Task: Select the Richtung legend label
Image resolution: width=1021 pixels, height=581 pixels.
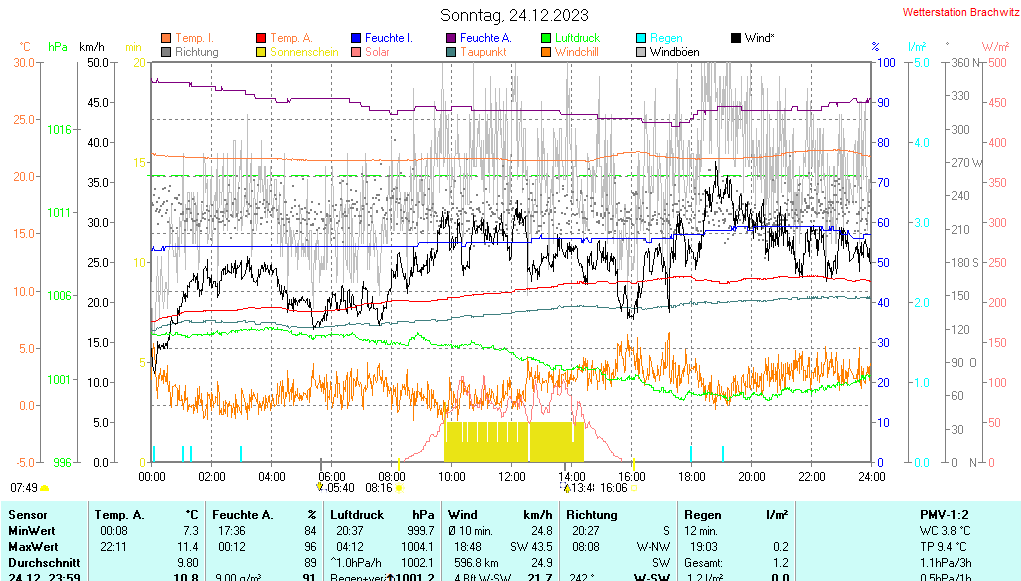Action: pos(196,52)
